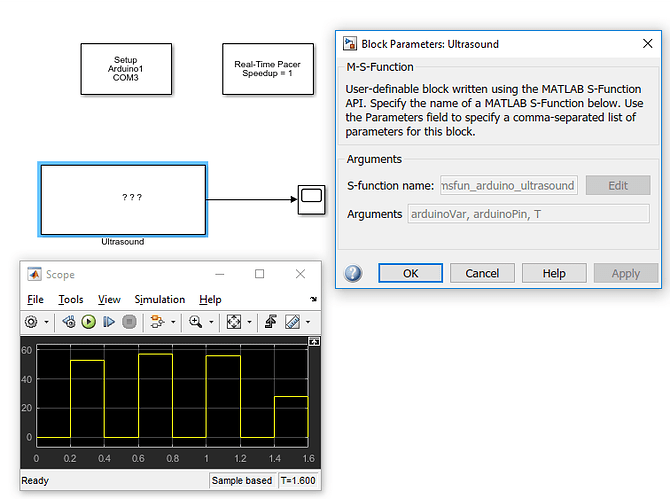Click the Stop simulation icon

[x=129, y=322]
